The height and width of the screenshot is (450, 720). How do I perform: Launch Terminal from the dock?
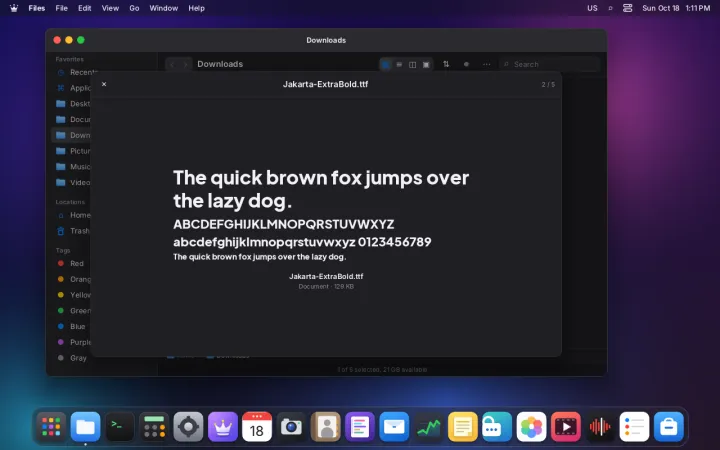pos(120,427)
